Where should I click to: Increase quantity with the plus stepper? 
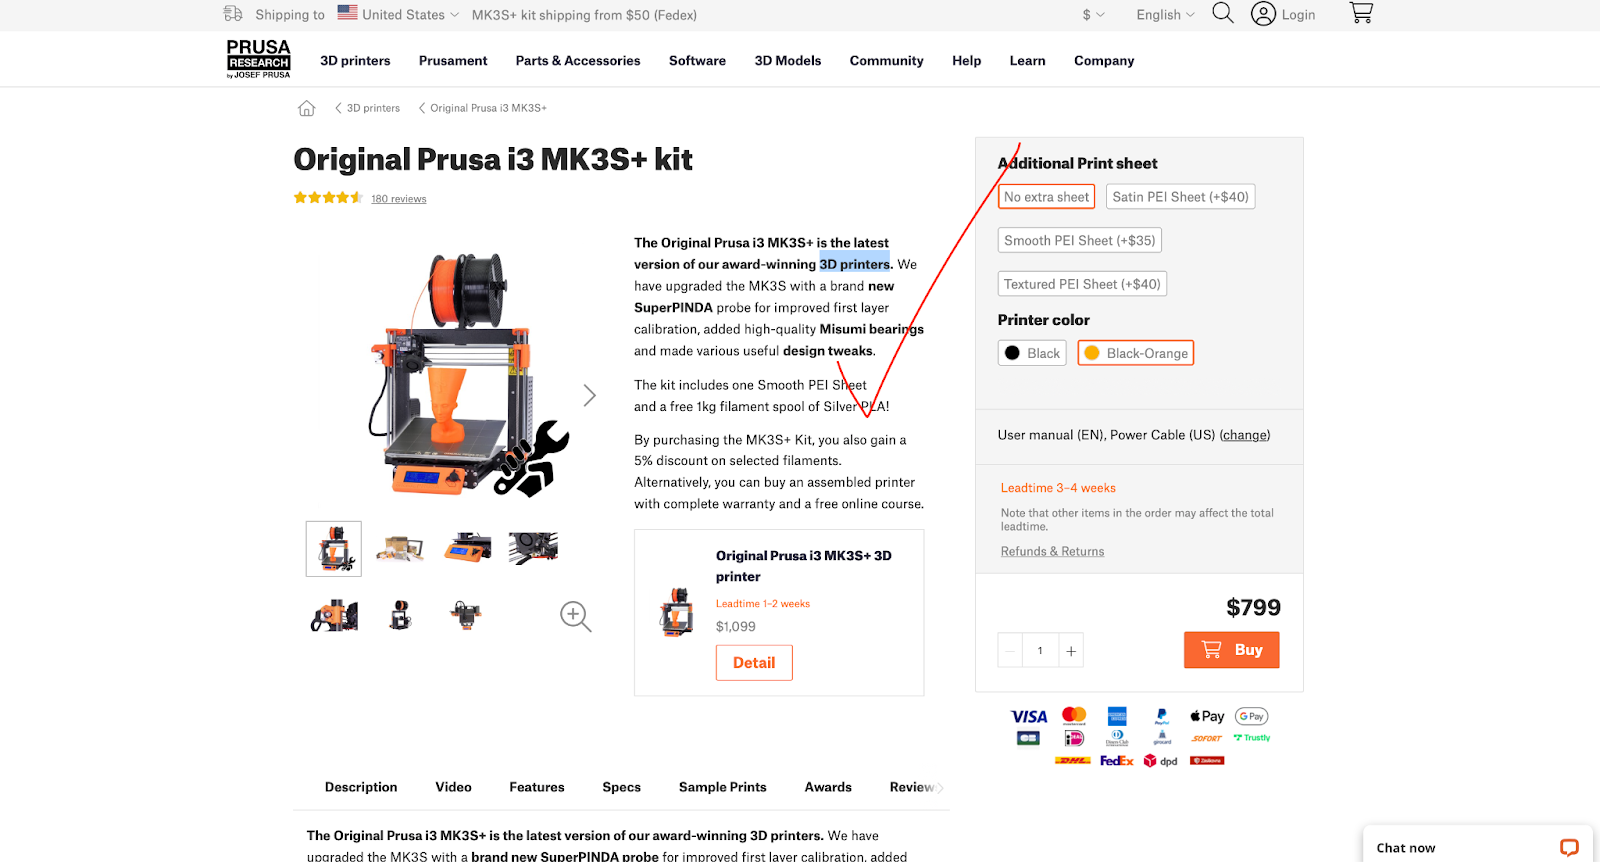(x=1071, y=651)
